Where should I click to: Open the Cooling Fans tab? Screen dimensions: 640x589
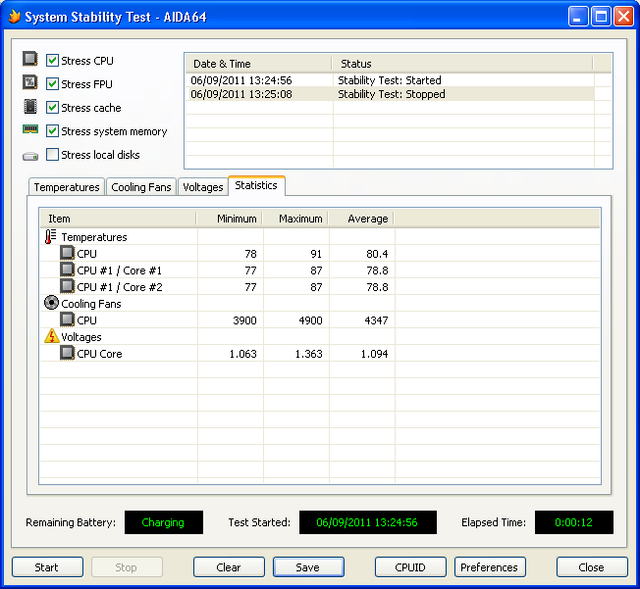pos(141,187)
